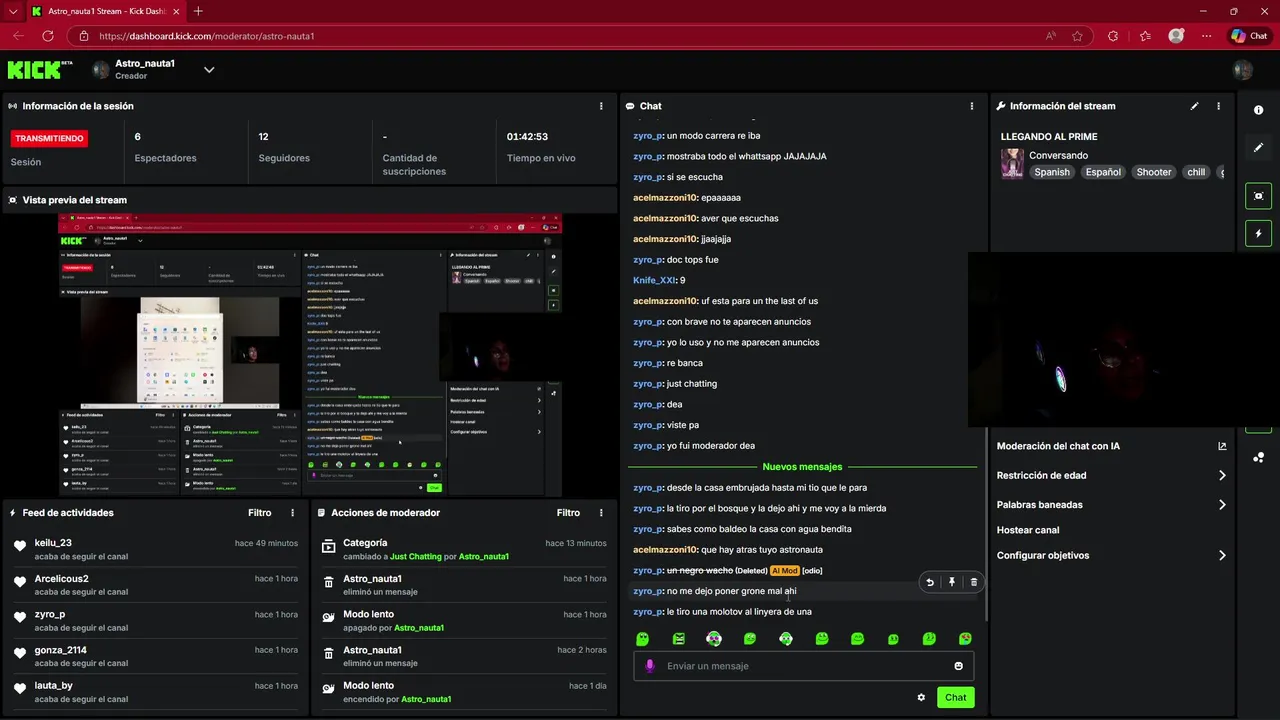
Task: Click the AI Mod badge on deleted message
Action: point(784,571)
